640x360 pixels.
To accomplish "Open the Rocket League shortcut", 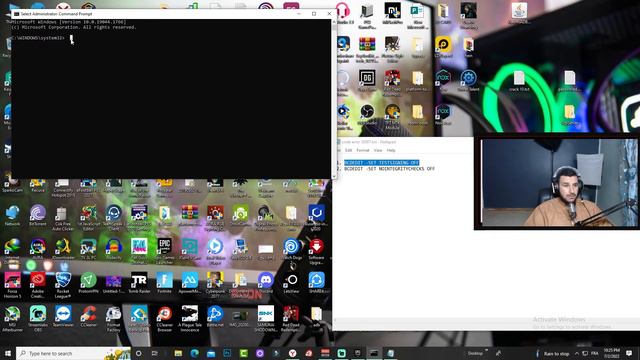I will coord(63,284).
